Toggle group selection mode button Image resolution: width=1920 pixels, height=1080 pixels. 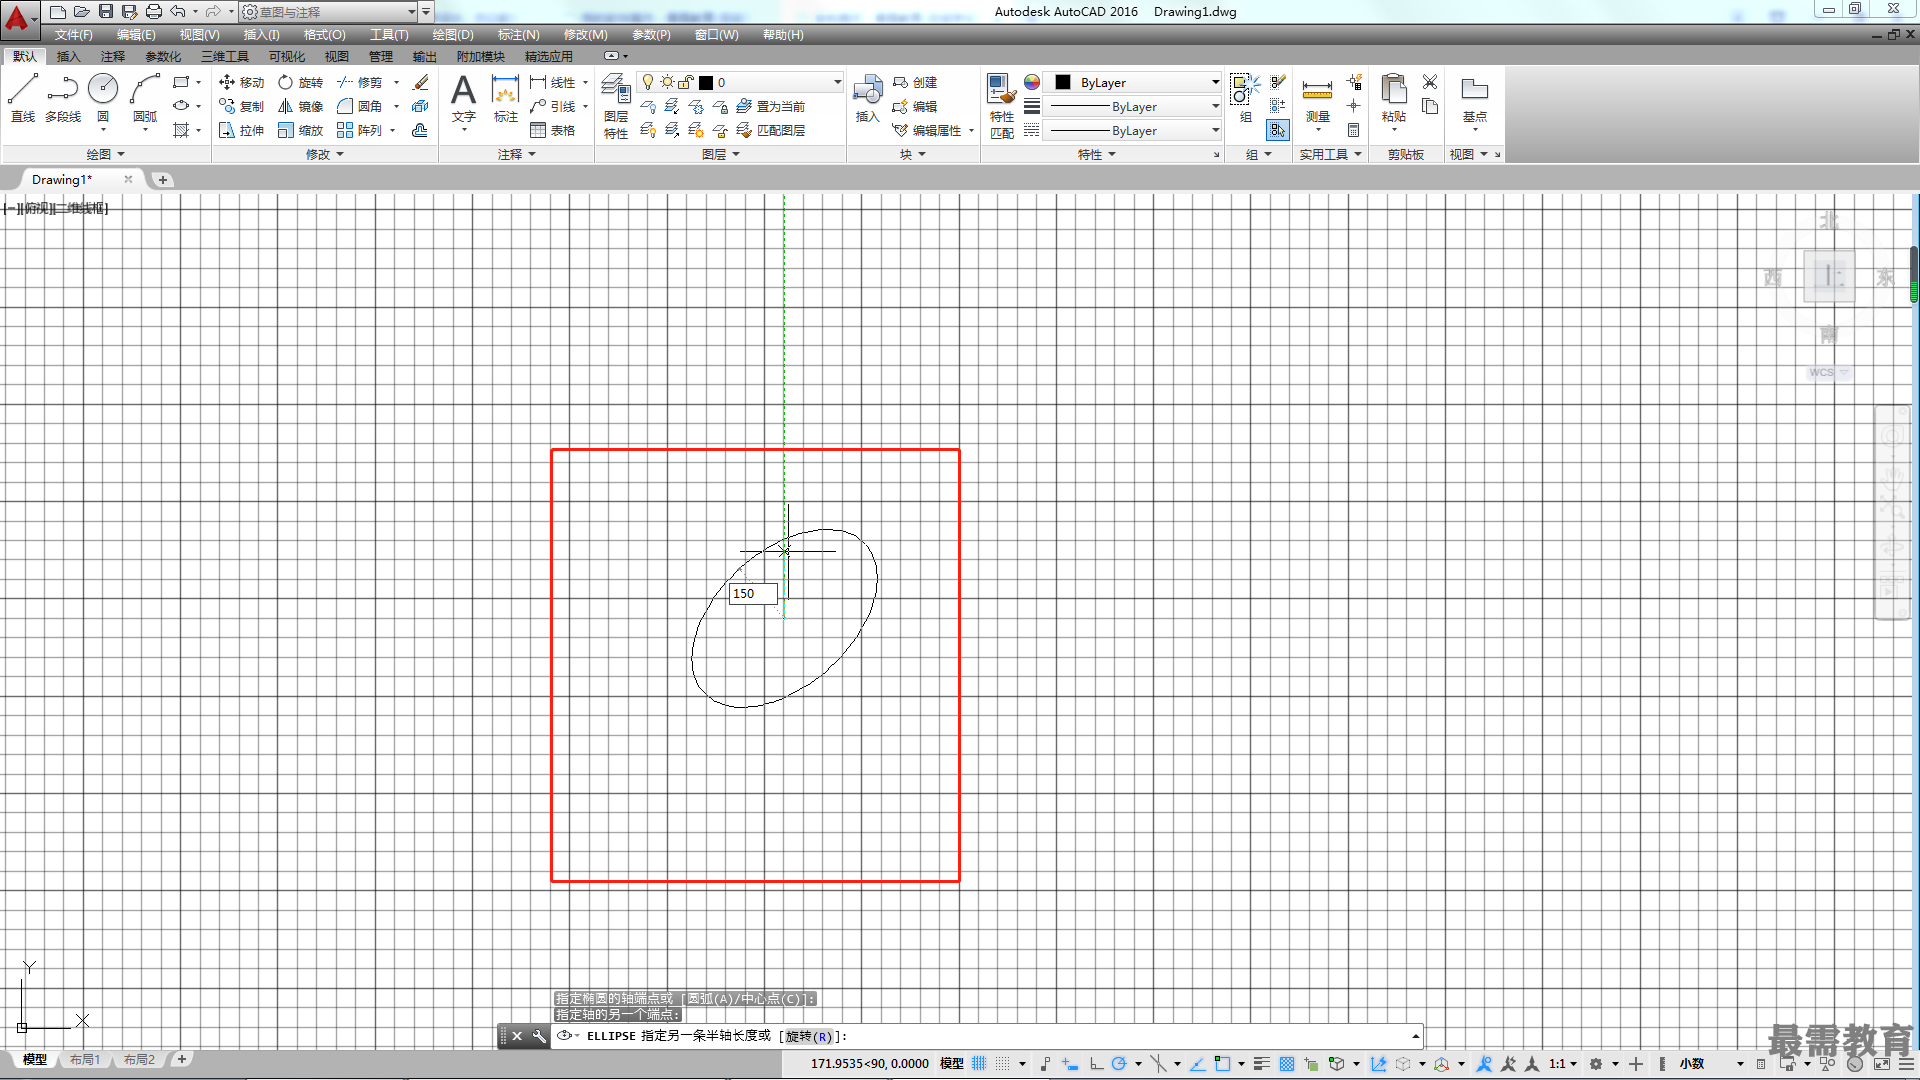pyautogui.click(x=1278, y=130)
